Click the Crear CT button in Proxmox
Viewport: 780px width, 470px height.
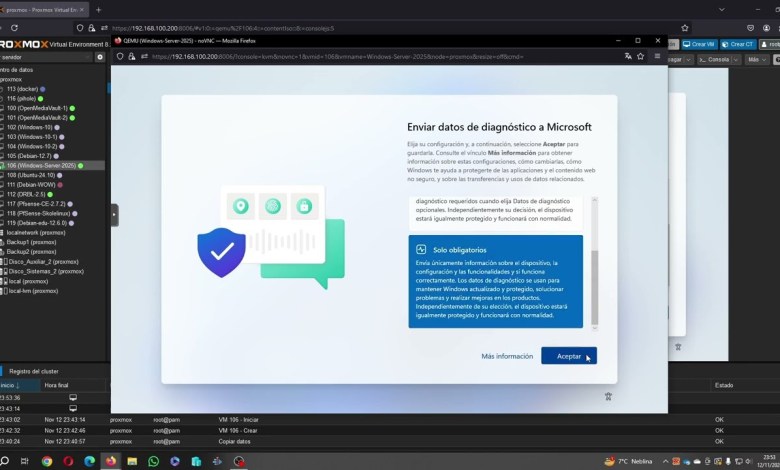pyautogui.click(x=738, y=44)
